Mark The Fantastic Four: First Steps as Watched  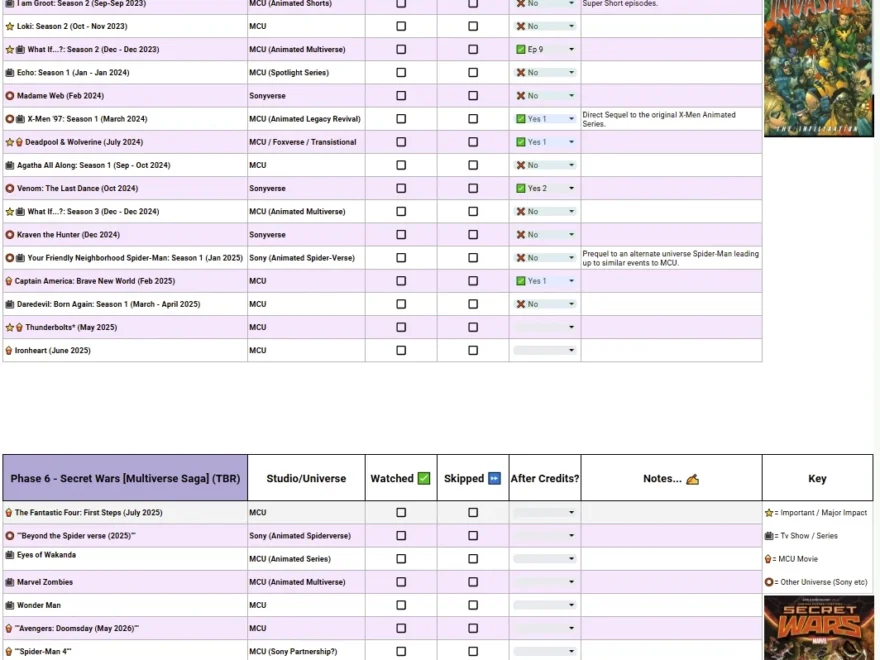(401, 512)
